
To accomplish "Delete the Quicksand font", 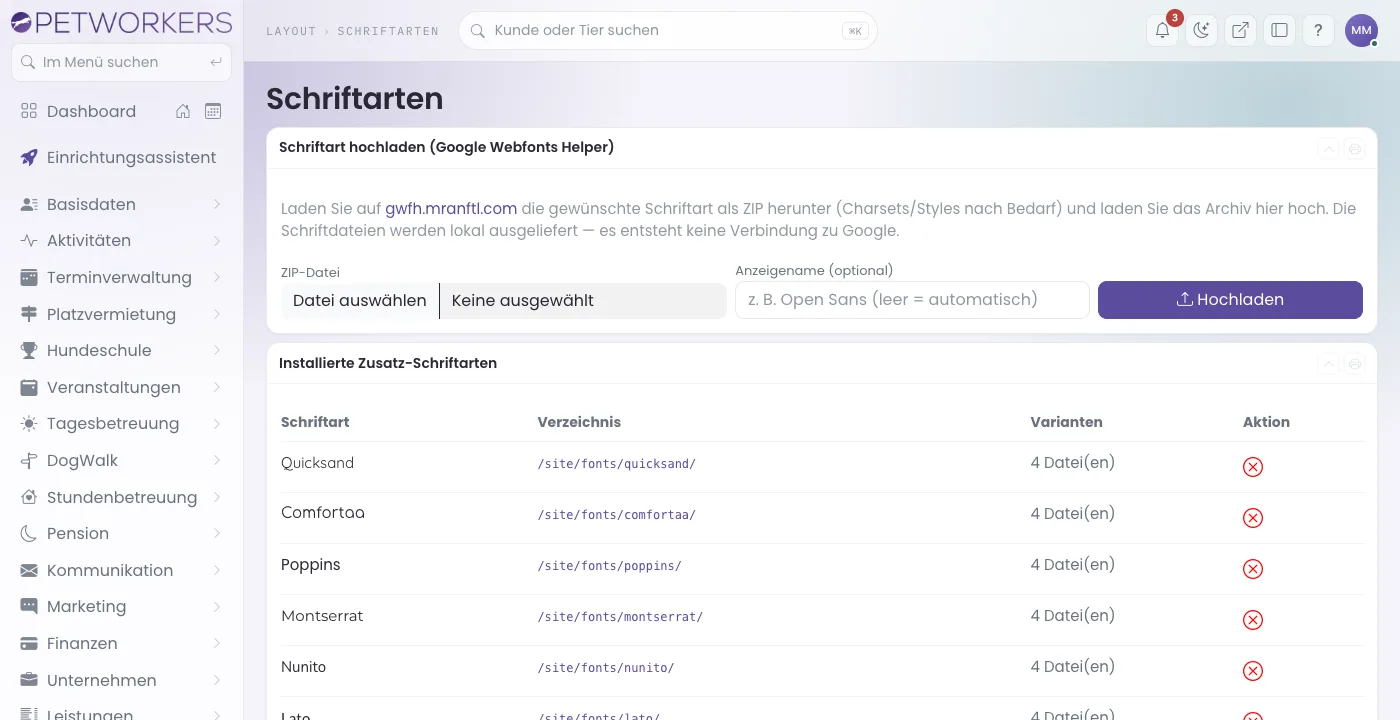I will (x=1252, y=467).
